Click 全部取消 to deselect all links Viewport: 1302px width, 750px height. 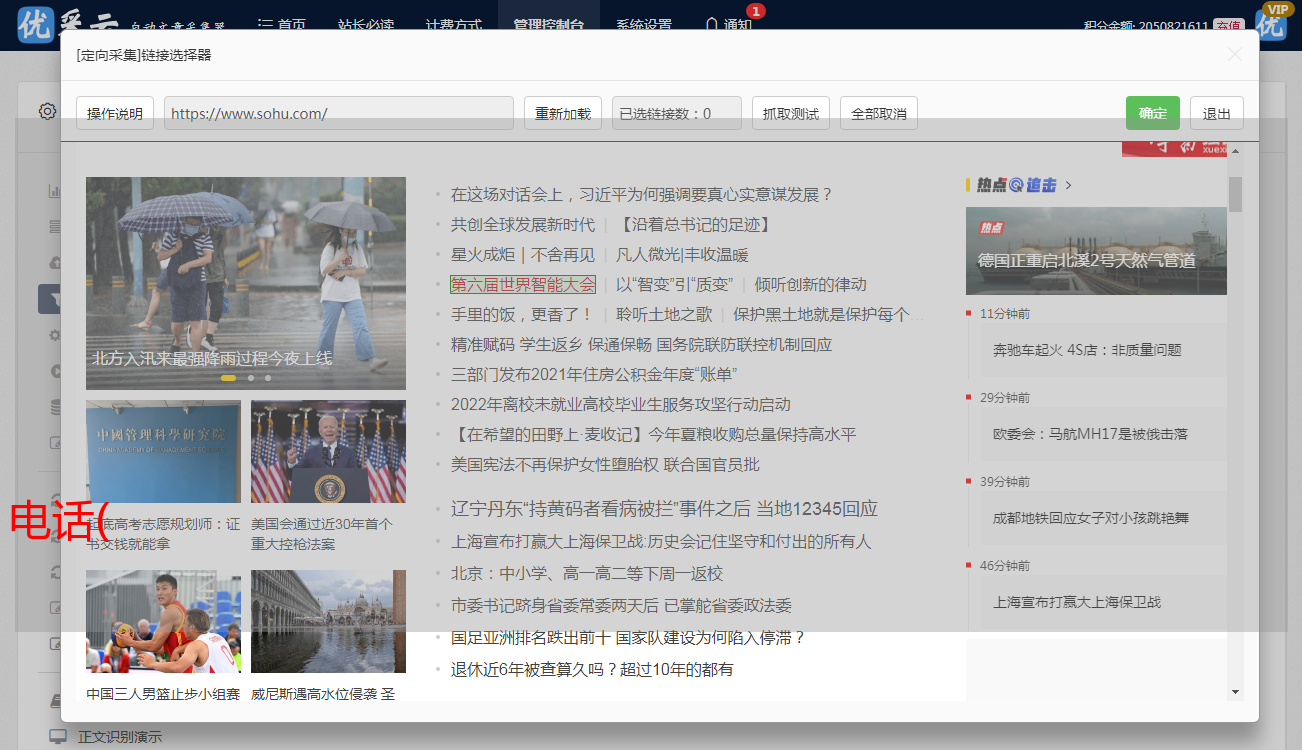[x=879, y=113]
